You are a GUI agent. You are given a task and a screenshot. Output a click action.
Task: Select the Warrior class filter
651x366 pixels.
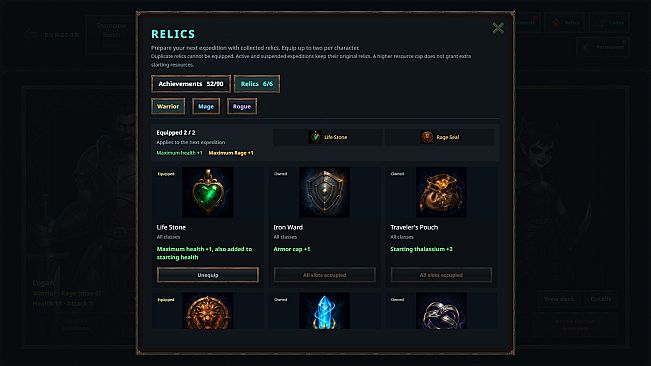pyautogui.click(x=168, y=106)
